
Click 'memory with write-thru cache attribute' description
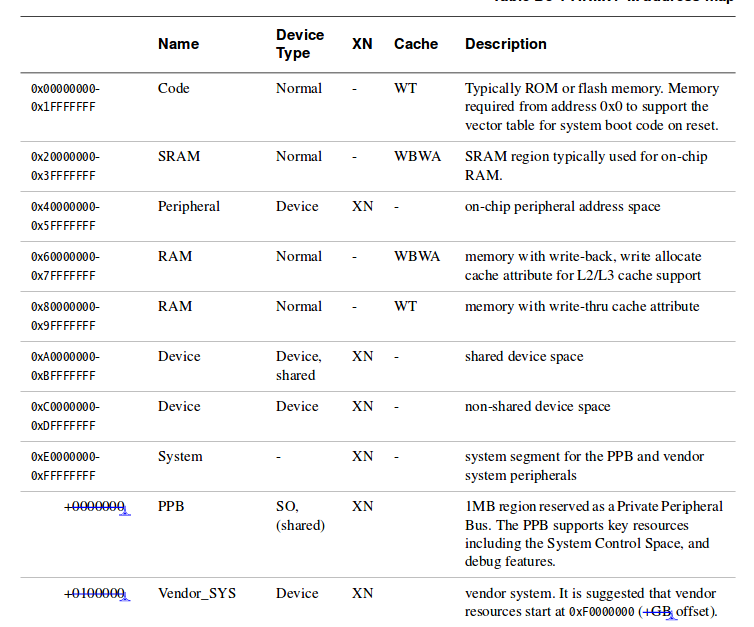(582, 307)
